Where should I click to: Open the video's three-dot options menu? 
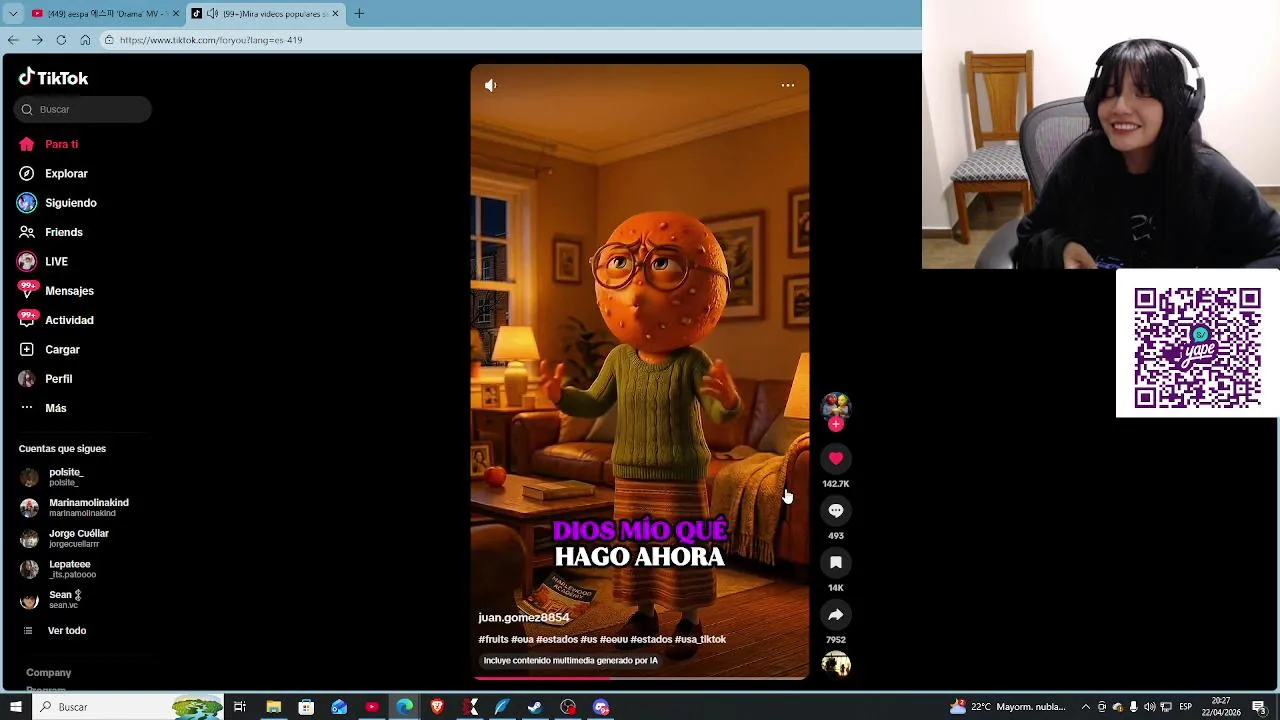coord(788,86)
